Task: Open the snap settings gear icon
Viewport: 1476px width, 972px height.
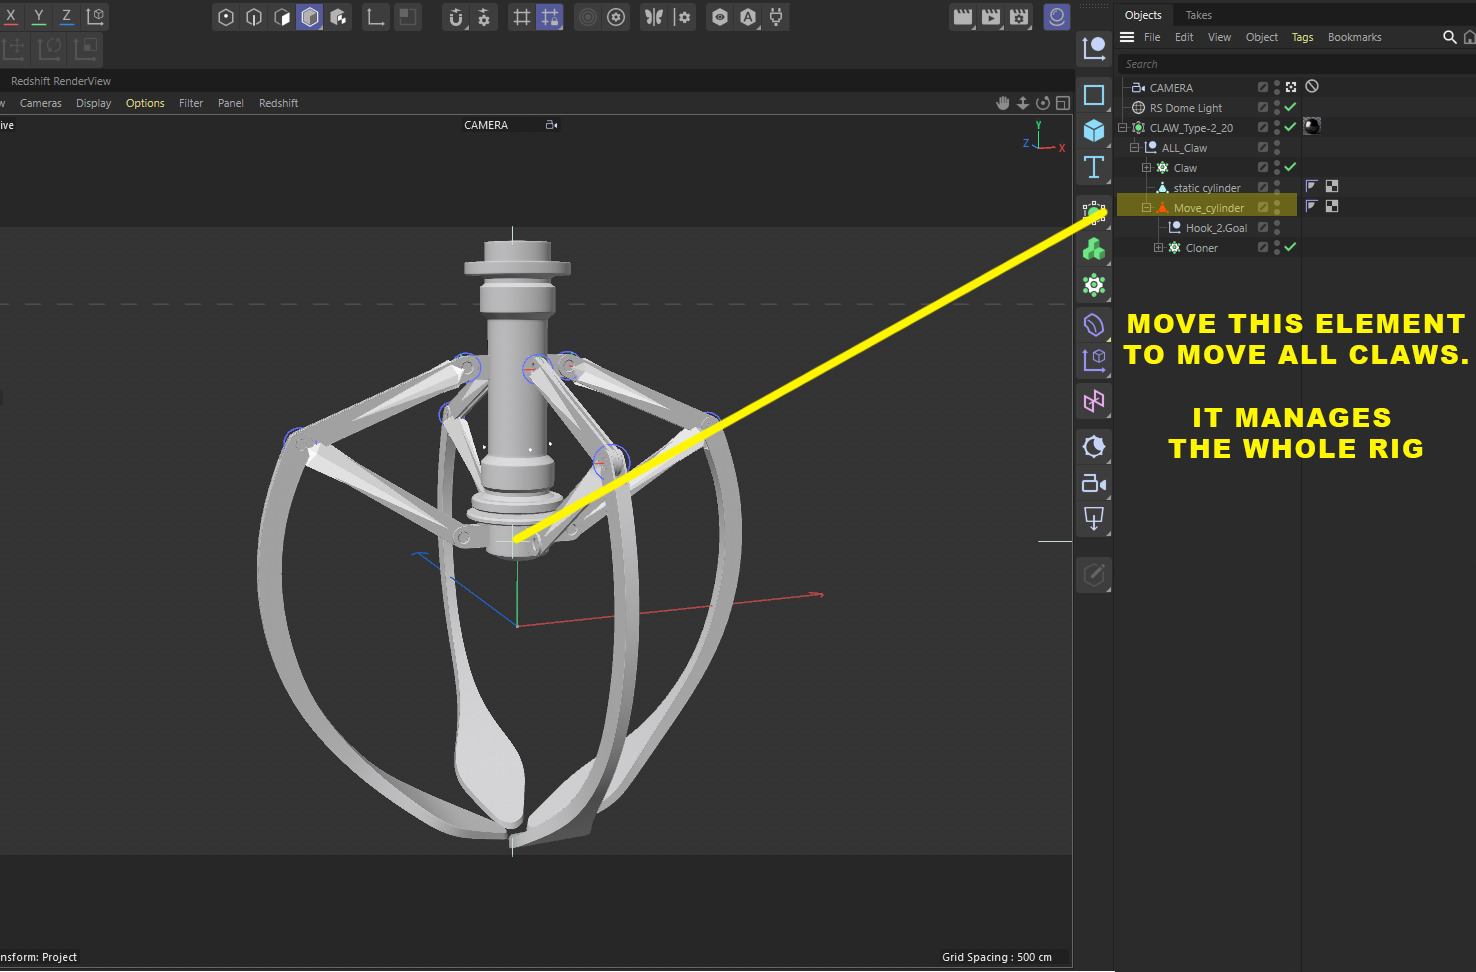Action: coord(484,17)
